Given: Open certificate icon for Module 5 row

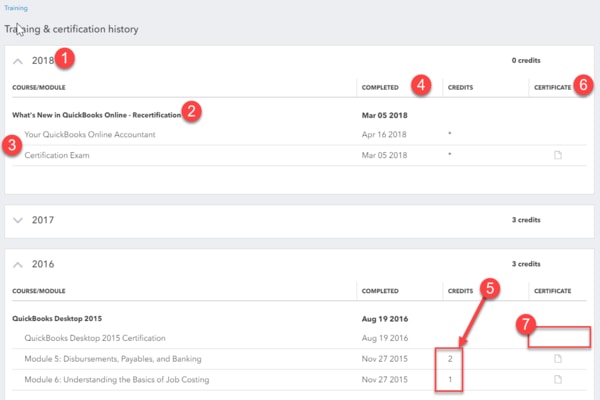Looking at the screenshot, I should point(558,359).
